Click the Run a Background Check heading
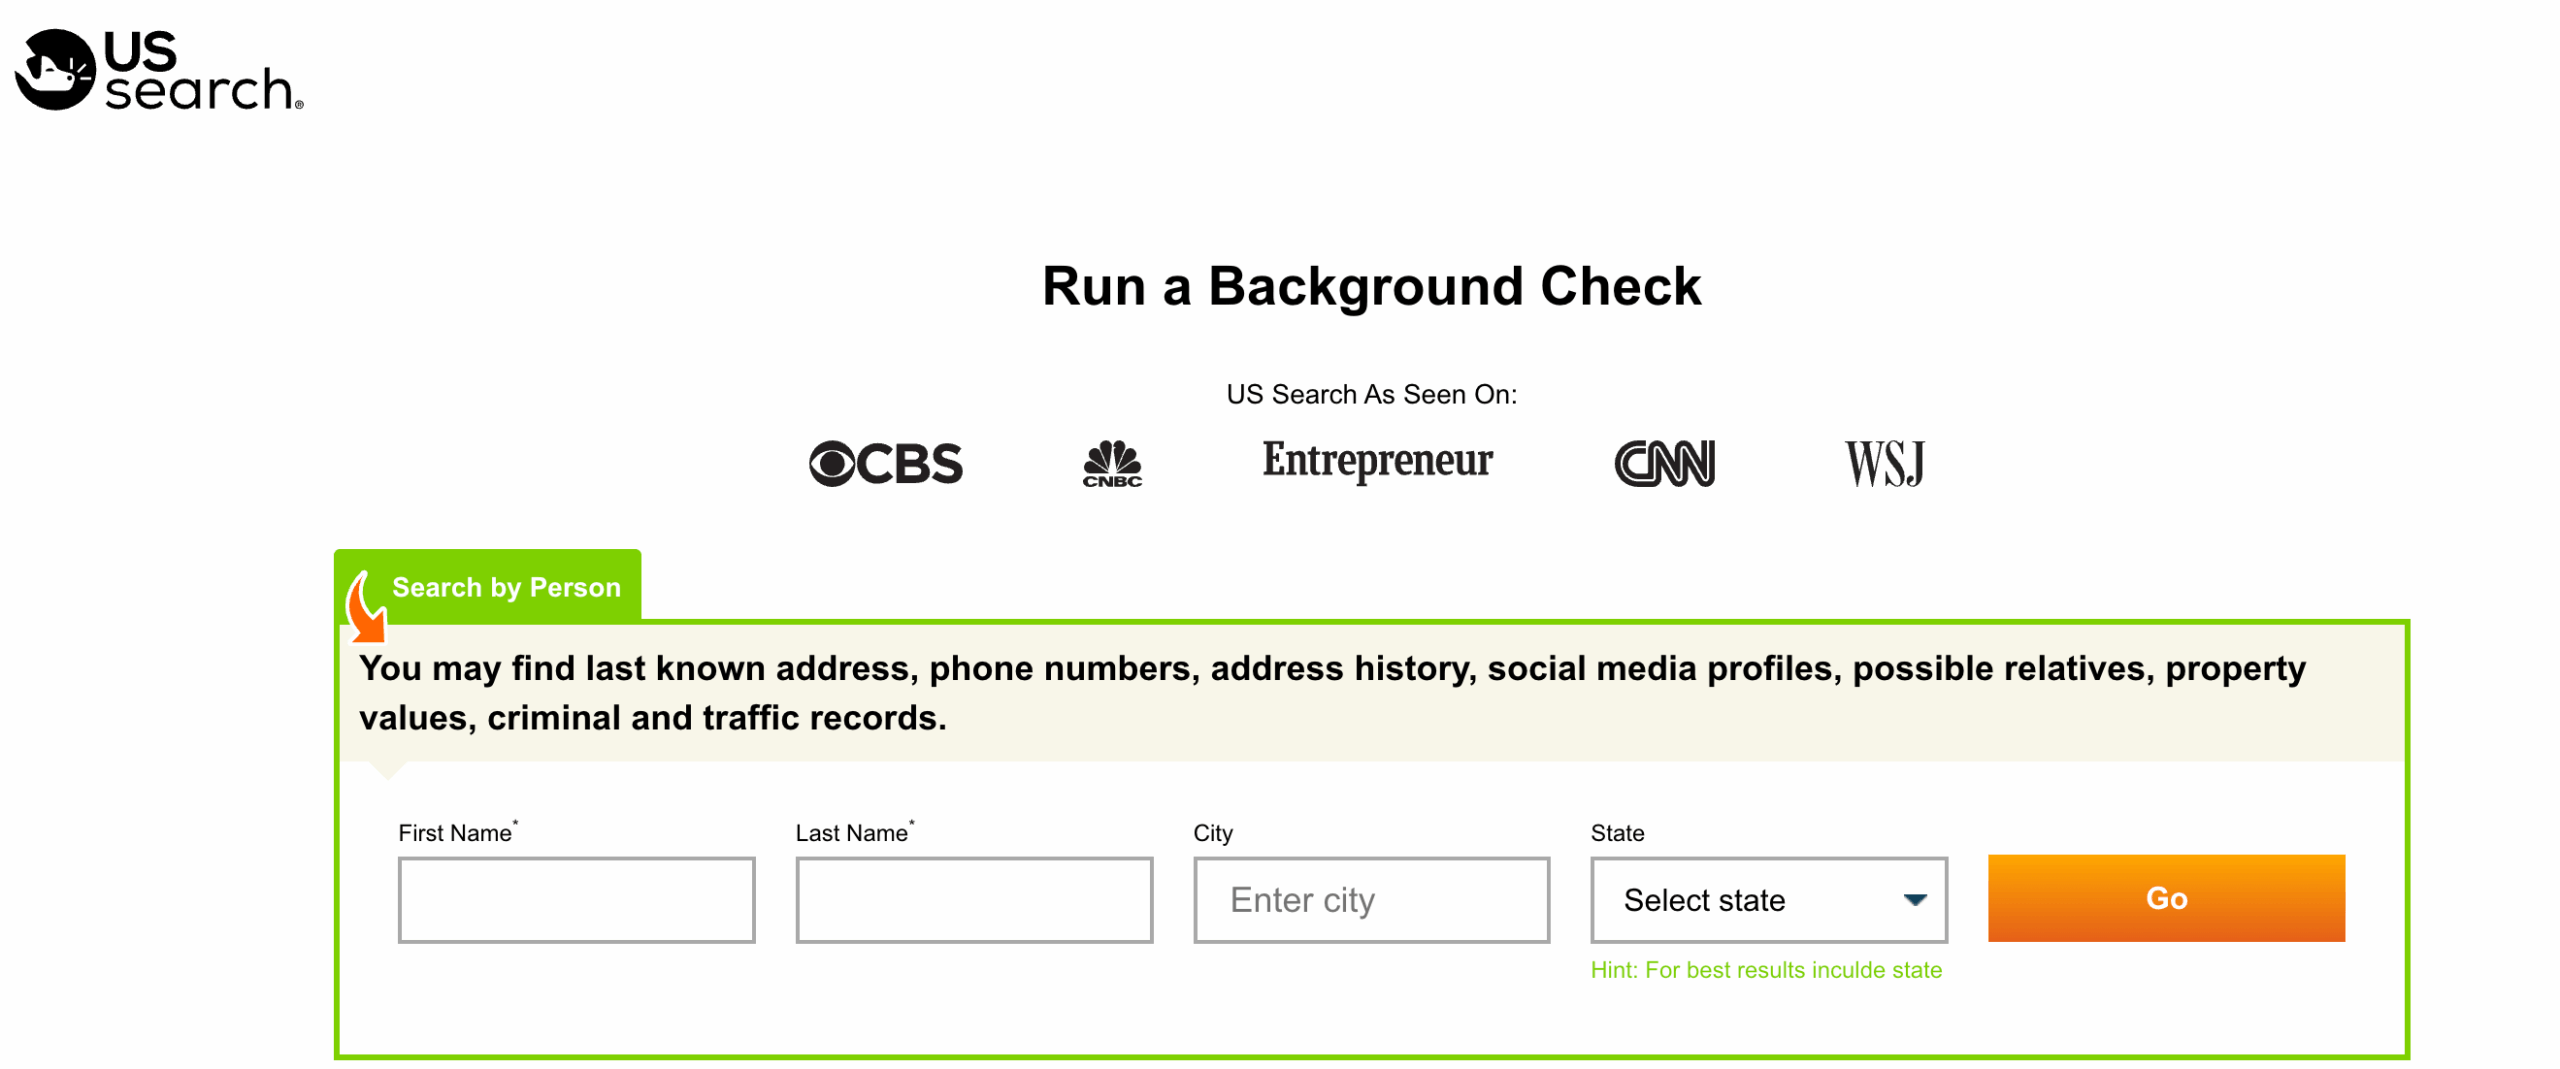The width and height of the screenshot is (2560, 1069). (x=1370, y=286)
